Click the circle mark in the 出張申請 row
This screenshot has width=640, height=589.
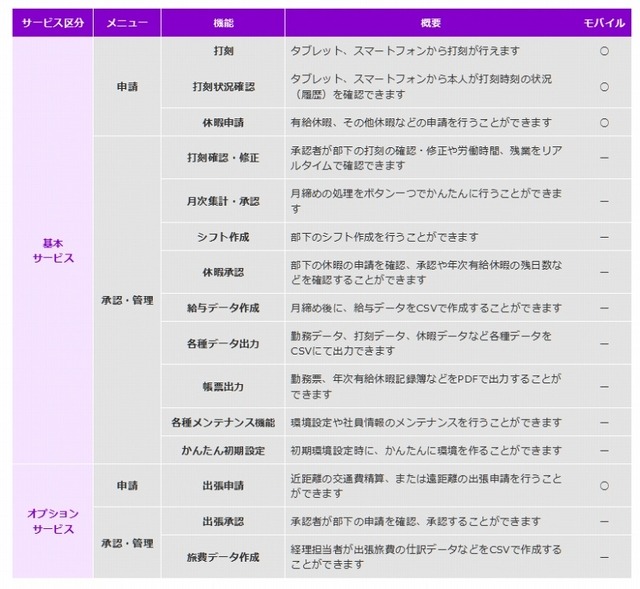[604, 486]
